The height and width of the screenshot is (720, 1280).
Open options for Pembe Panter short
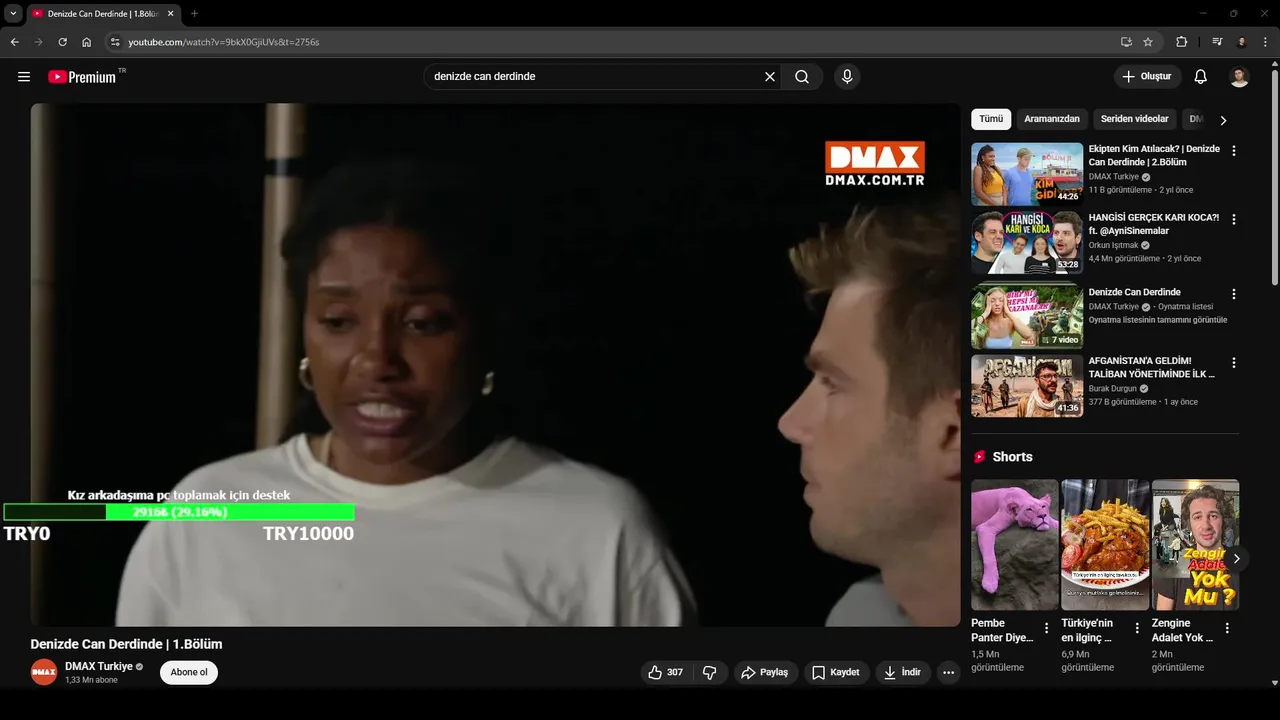(x=1047, y=629)
